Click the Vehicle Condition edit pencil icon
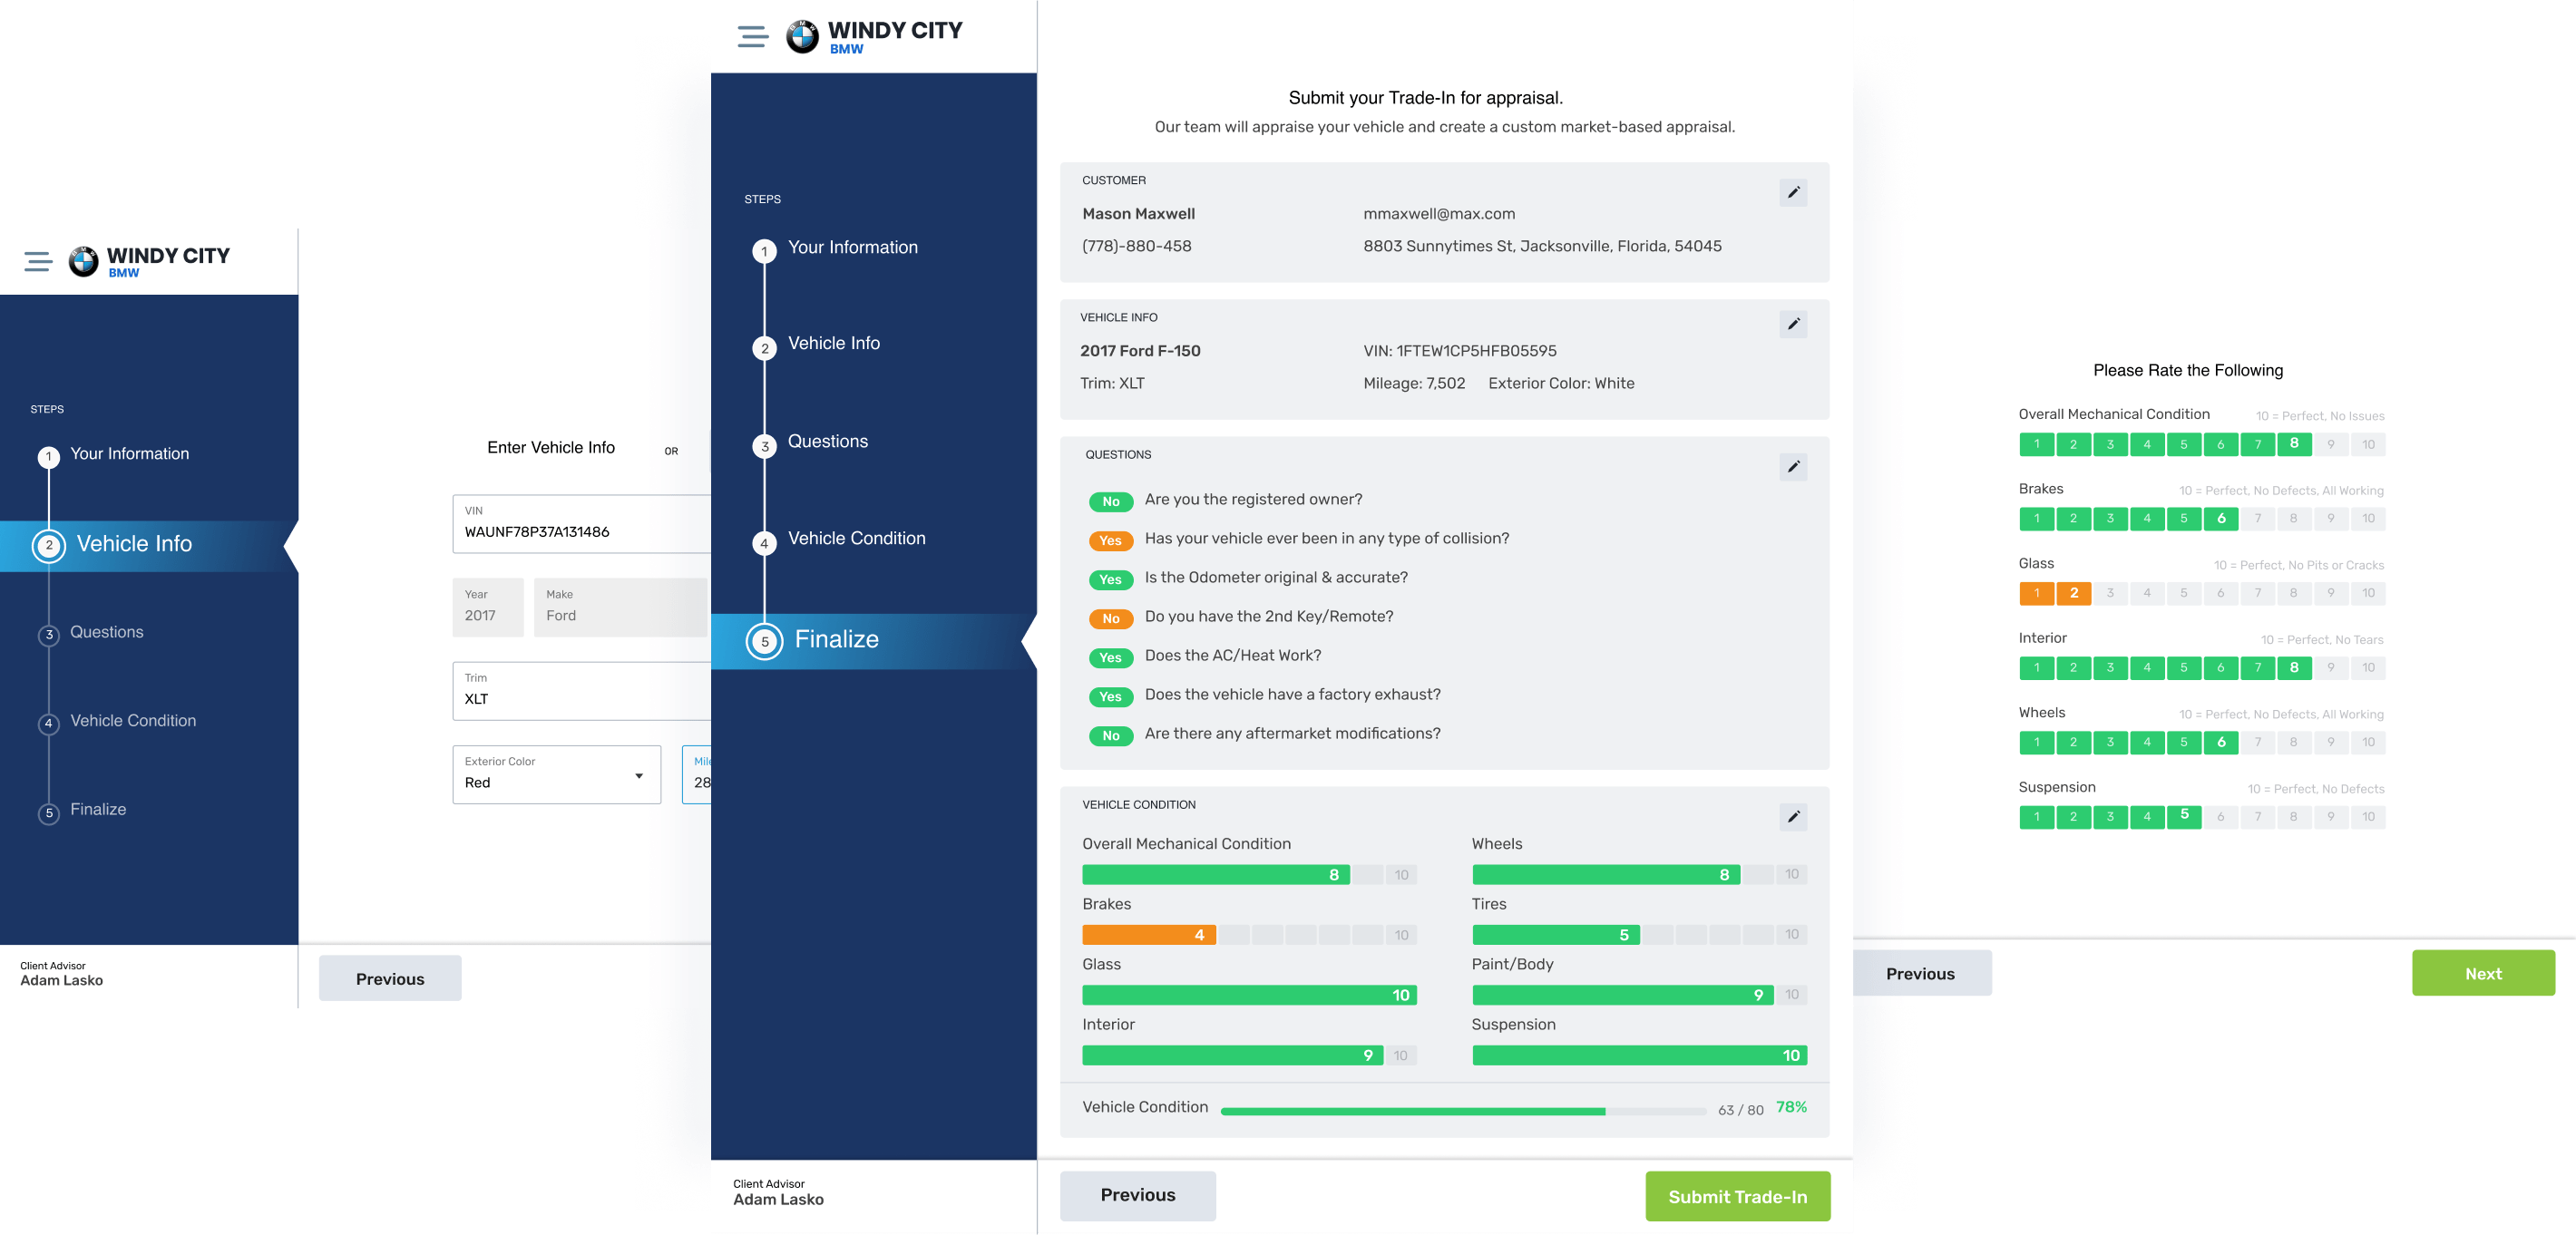 click(1793, 817)
